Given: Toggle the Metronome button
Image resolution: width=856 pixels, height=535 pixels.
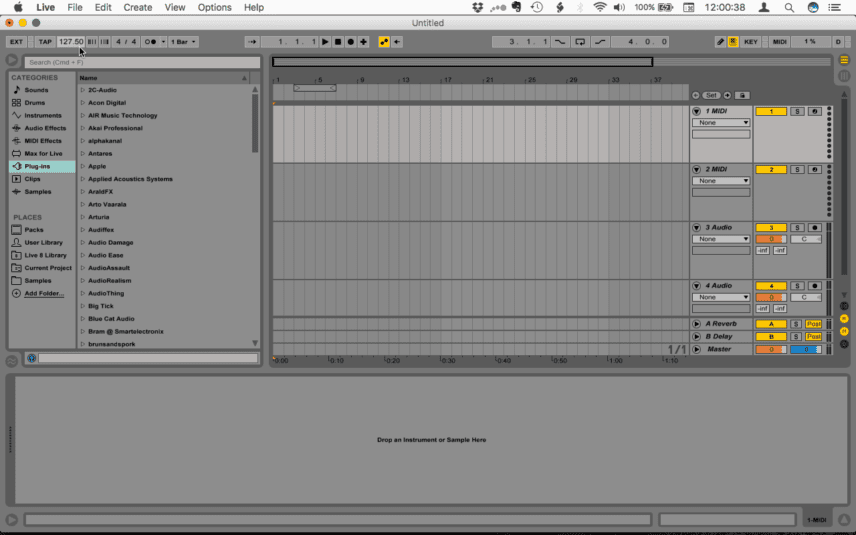Looking at the screenshot, I should click(x=150, y=41).
